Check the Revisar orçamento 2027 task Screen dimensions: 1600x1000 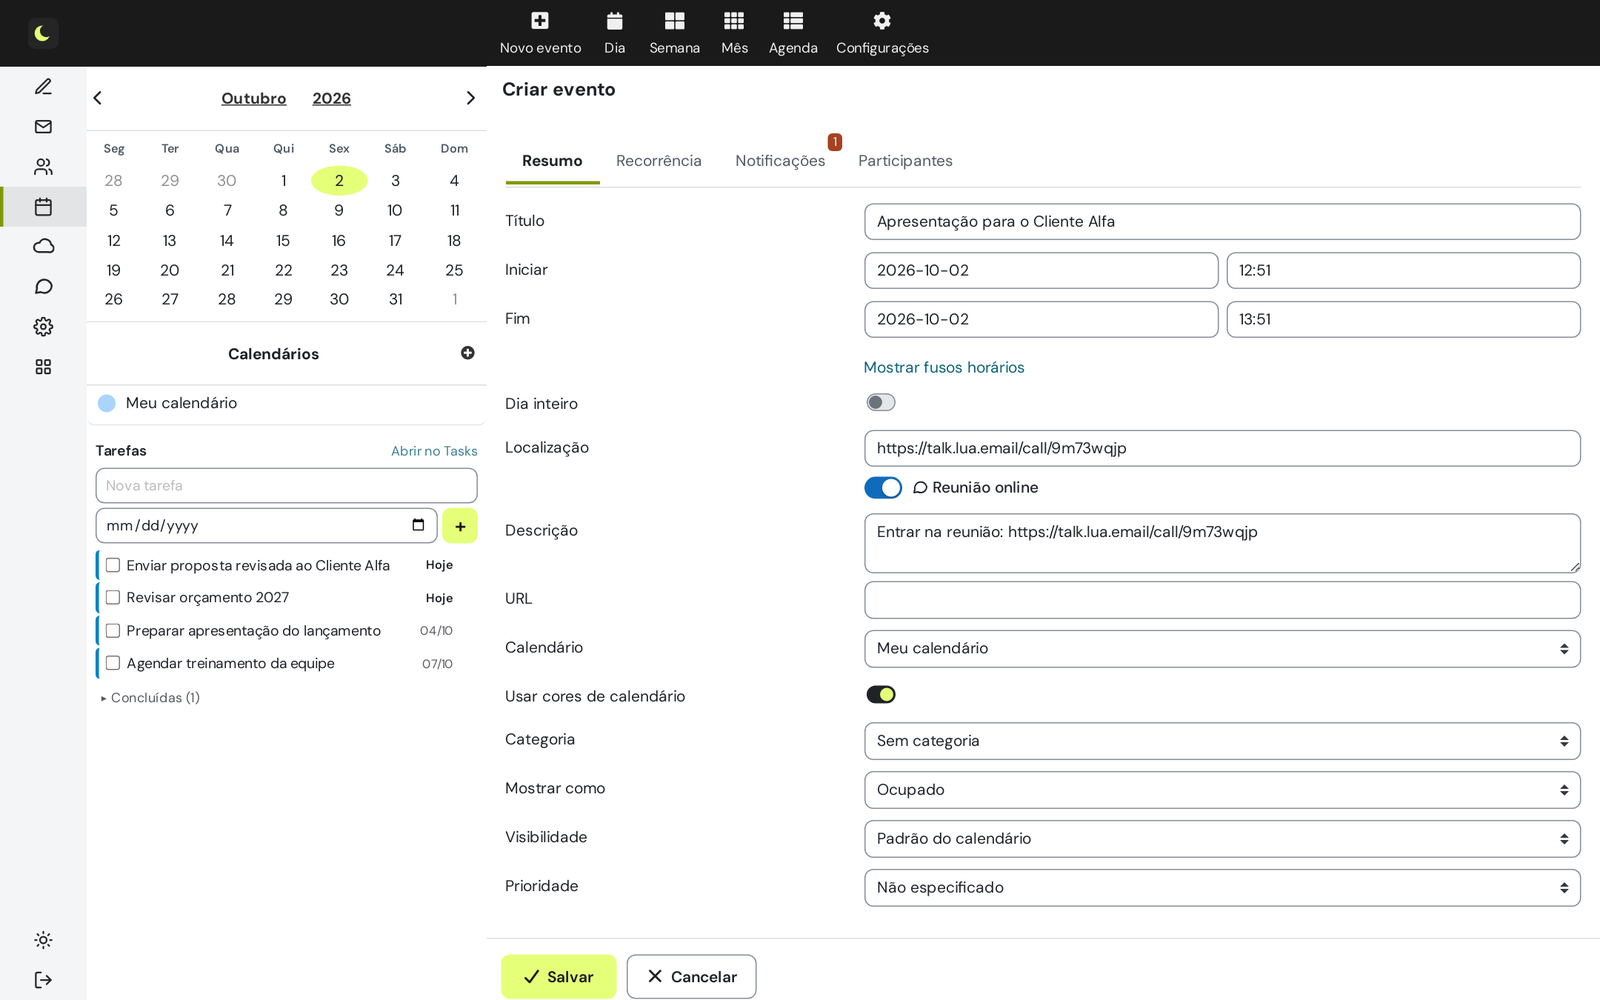pos(113,598)
